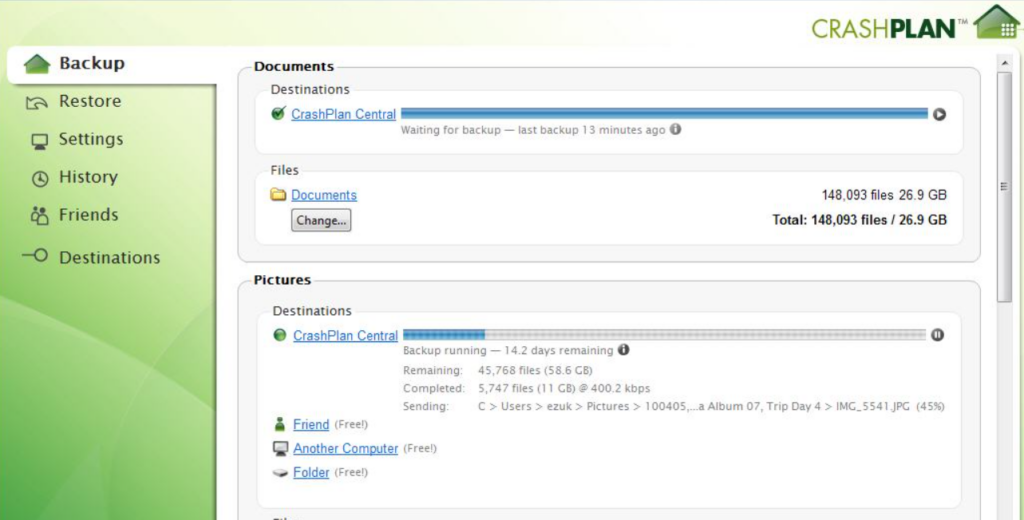Click 'Waiting for backup' status text
This screenshot has width=1024, height=520.
[533, 130]
